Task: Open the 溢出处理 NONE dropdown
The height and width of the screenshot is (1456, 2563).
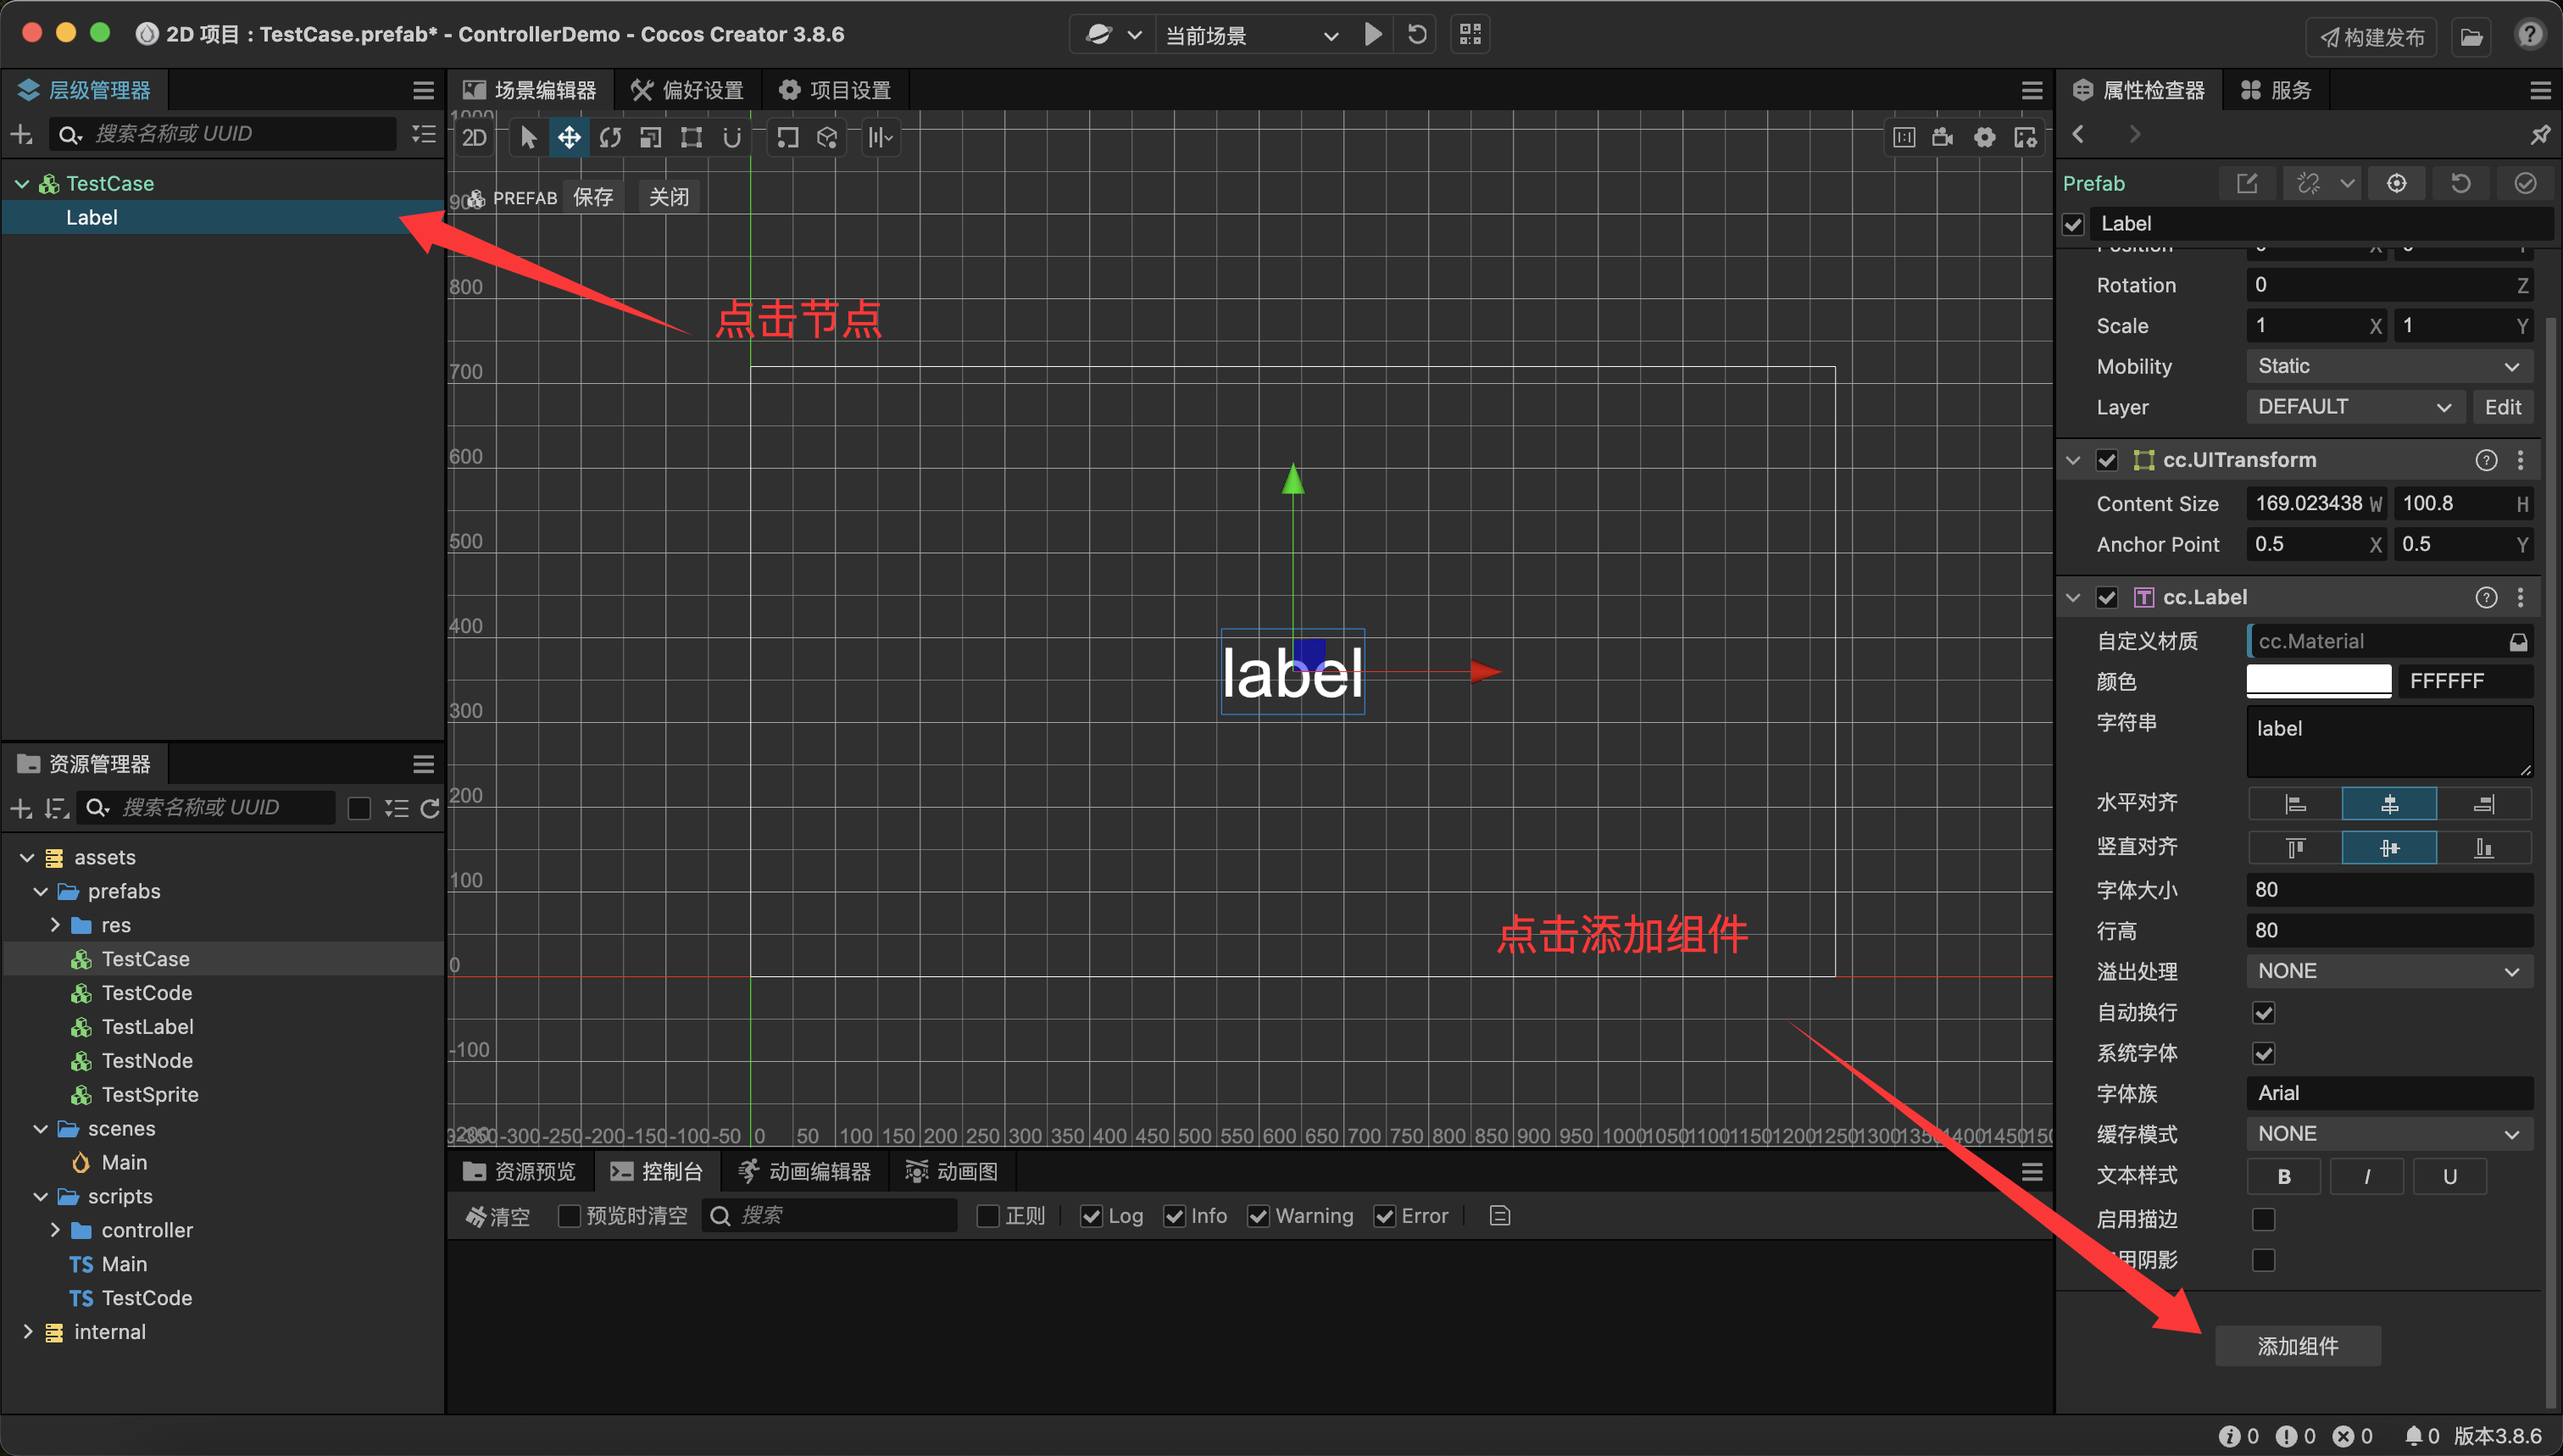Action: (2388, 971)
